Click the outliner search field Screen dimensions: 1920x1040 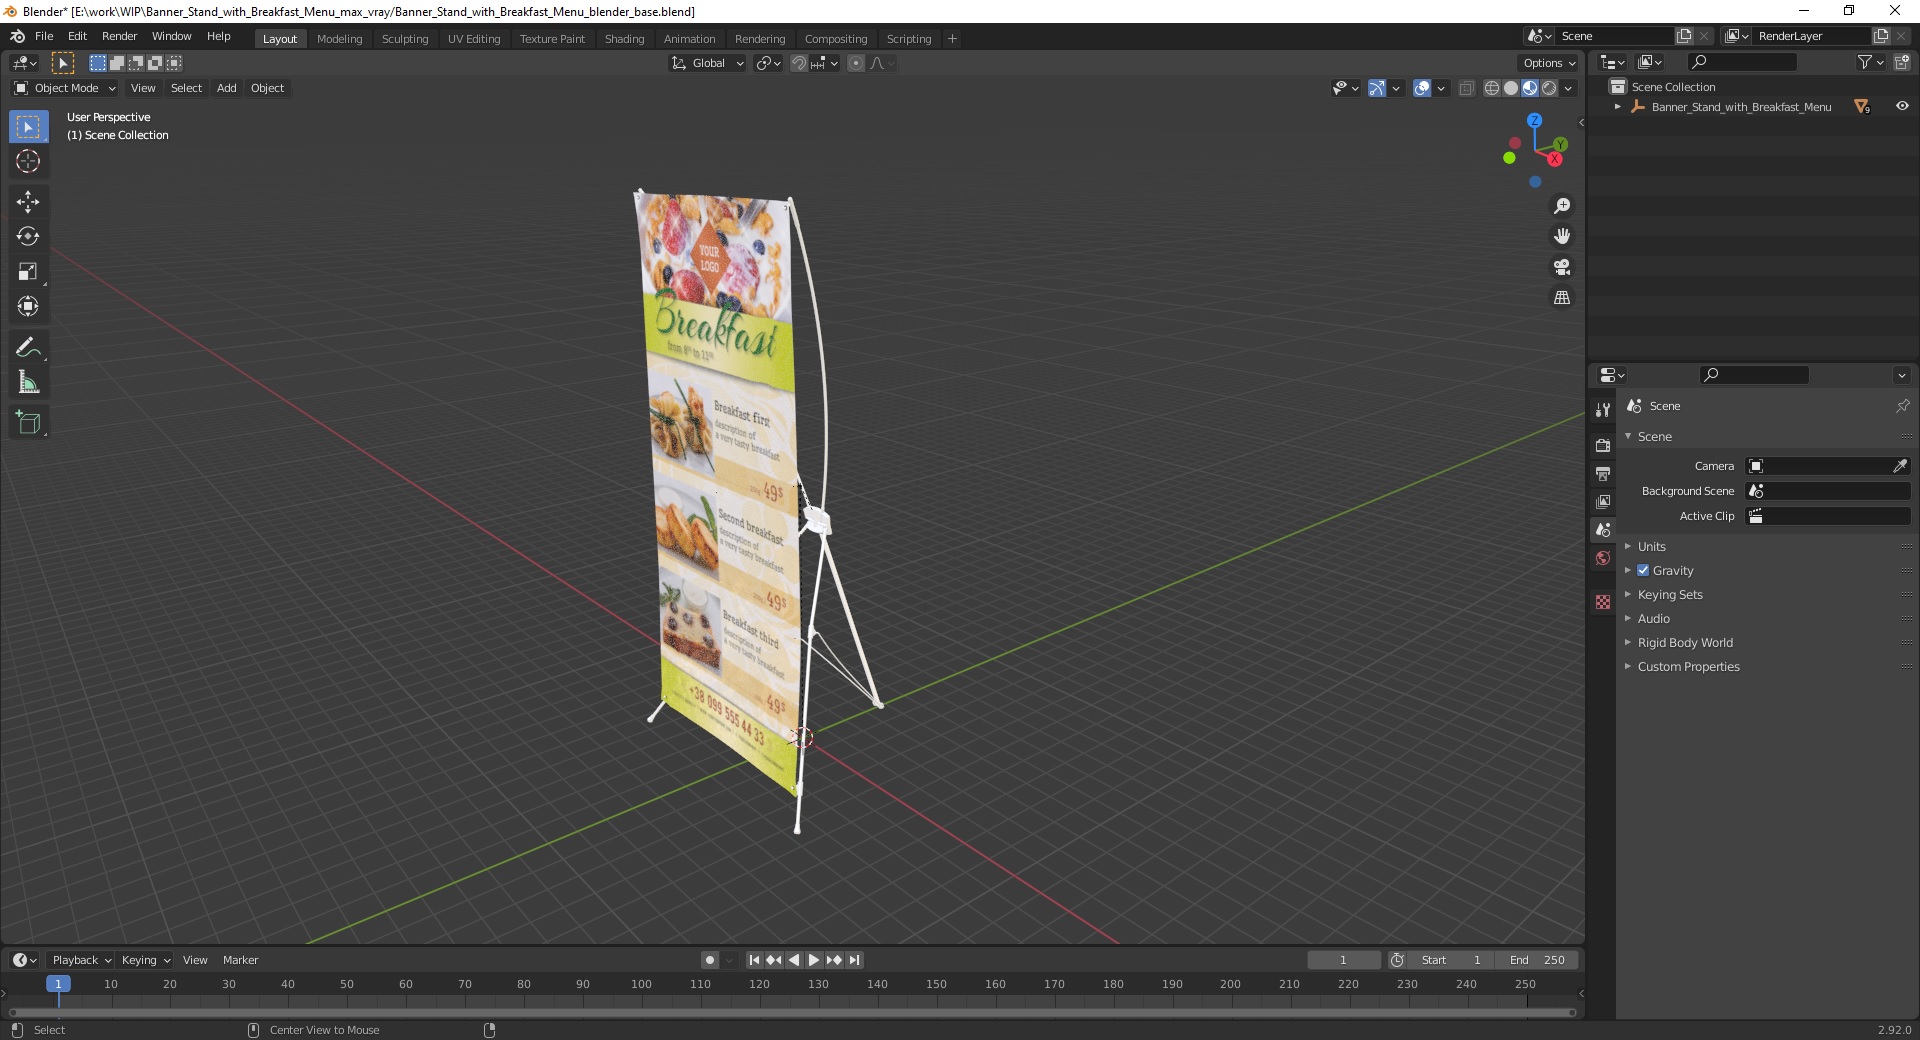coord(1741,63)
